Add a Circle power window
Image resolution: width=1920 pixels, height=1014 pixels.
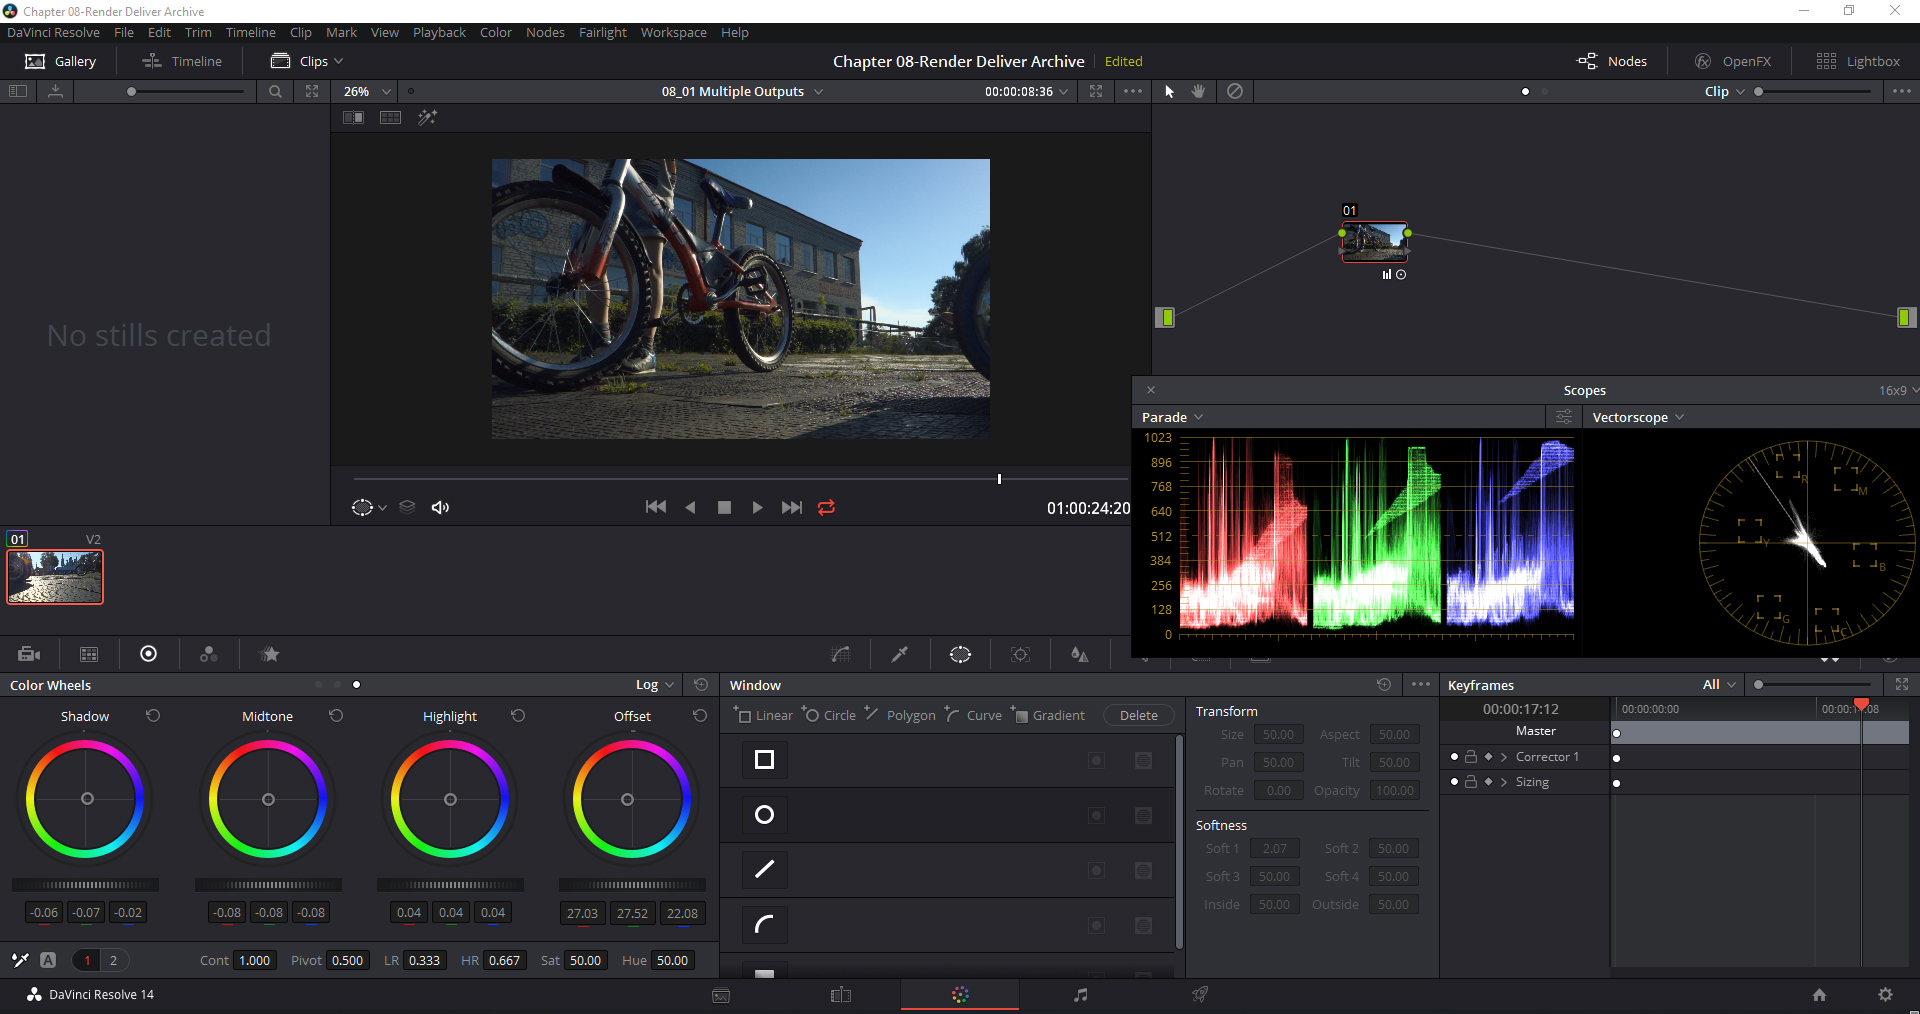point(829,715)
